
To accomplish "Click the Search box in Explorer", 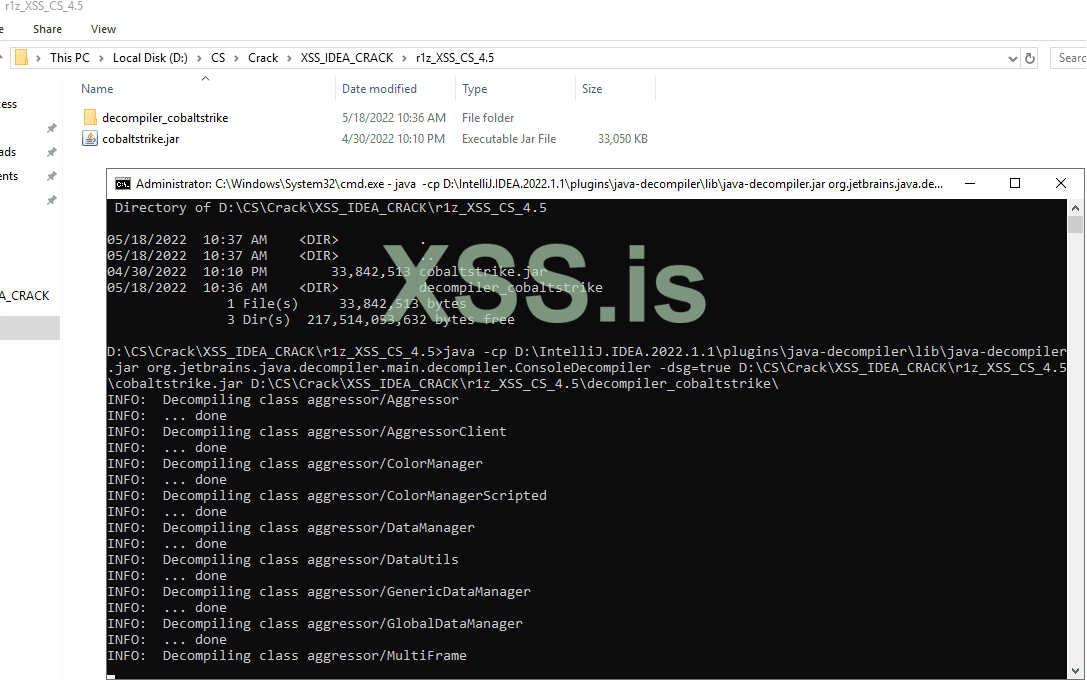I will pos(1069,58).
